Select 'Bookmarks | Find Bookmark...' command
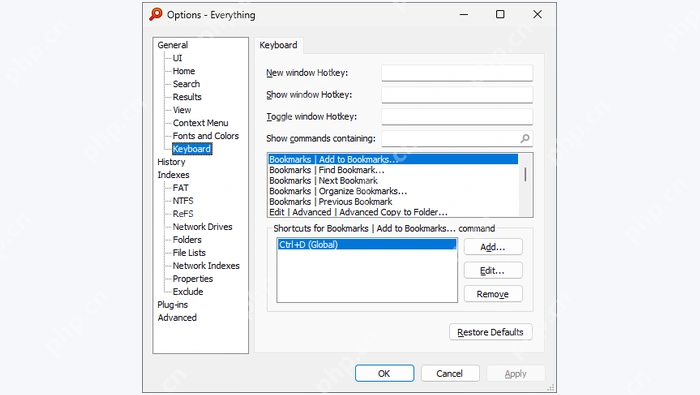The height and width of the screenshot is (395, 700). pos(393,170)
